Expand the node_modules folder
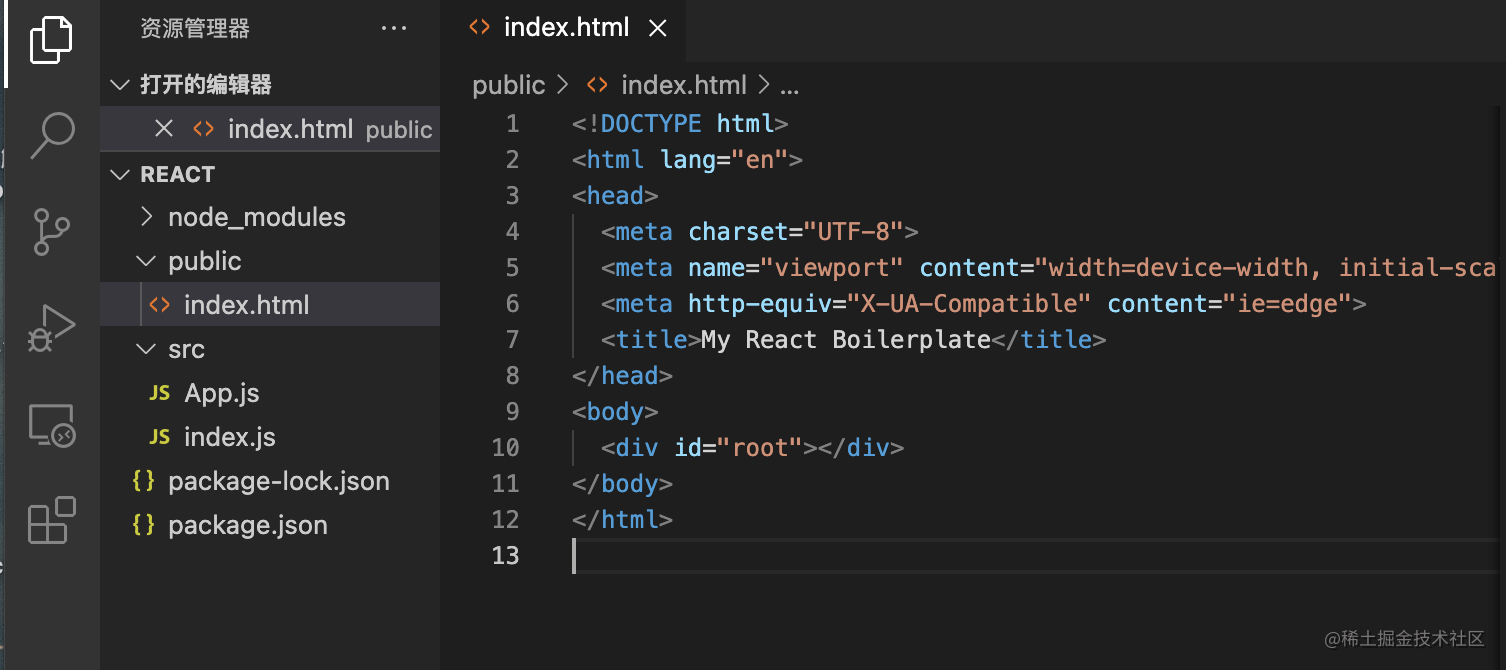This screenshot has height=670, width=1506. tap(256, 217)
